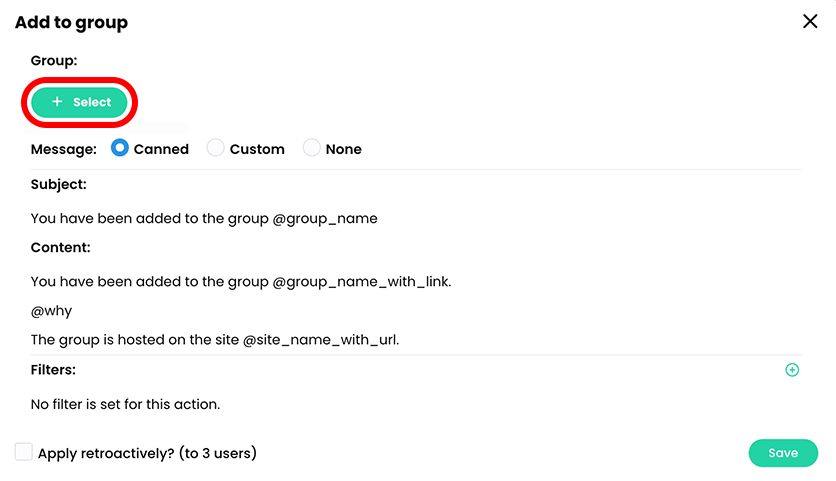
Task: Save the Add to group action
Action: (783, 453)
